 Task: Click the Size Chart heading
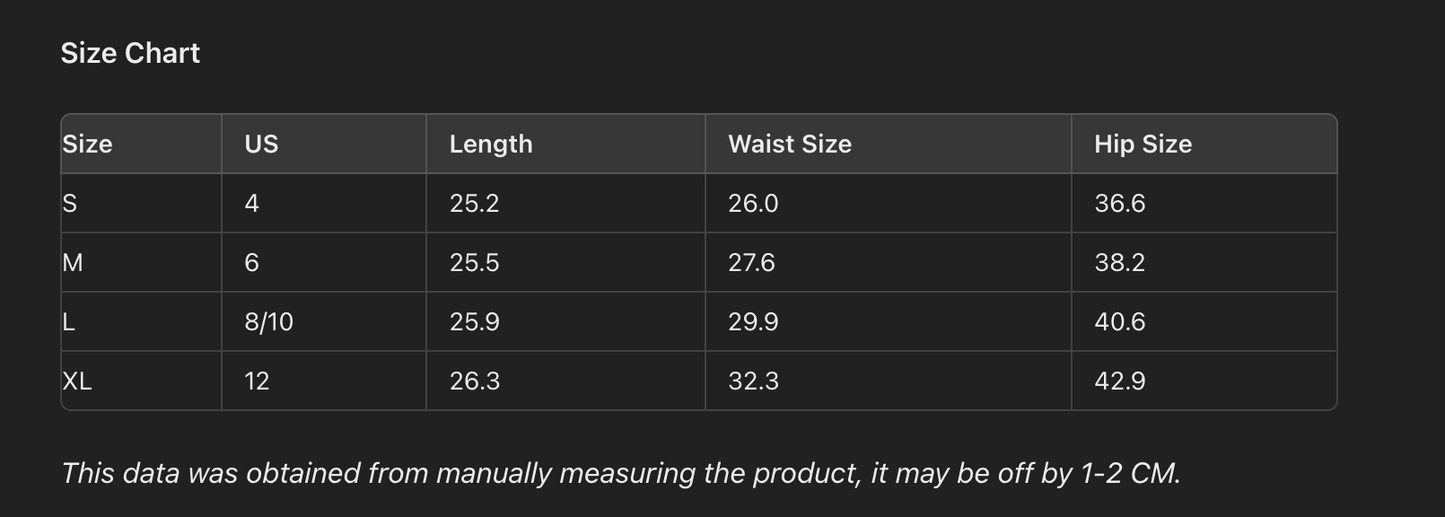[130, 53]
